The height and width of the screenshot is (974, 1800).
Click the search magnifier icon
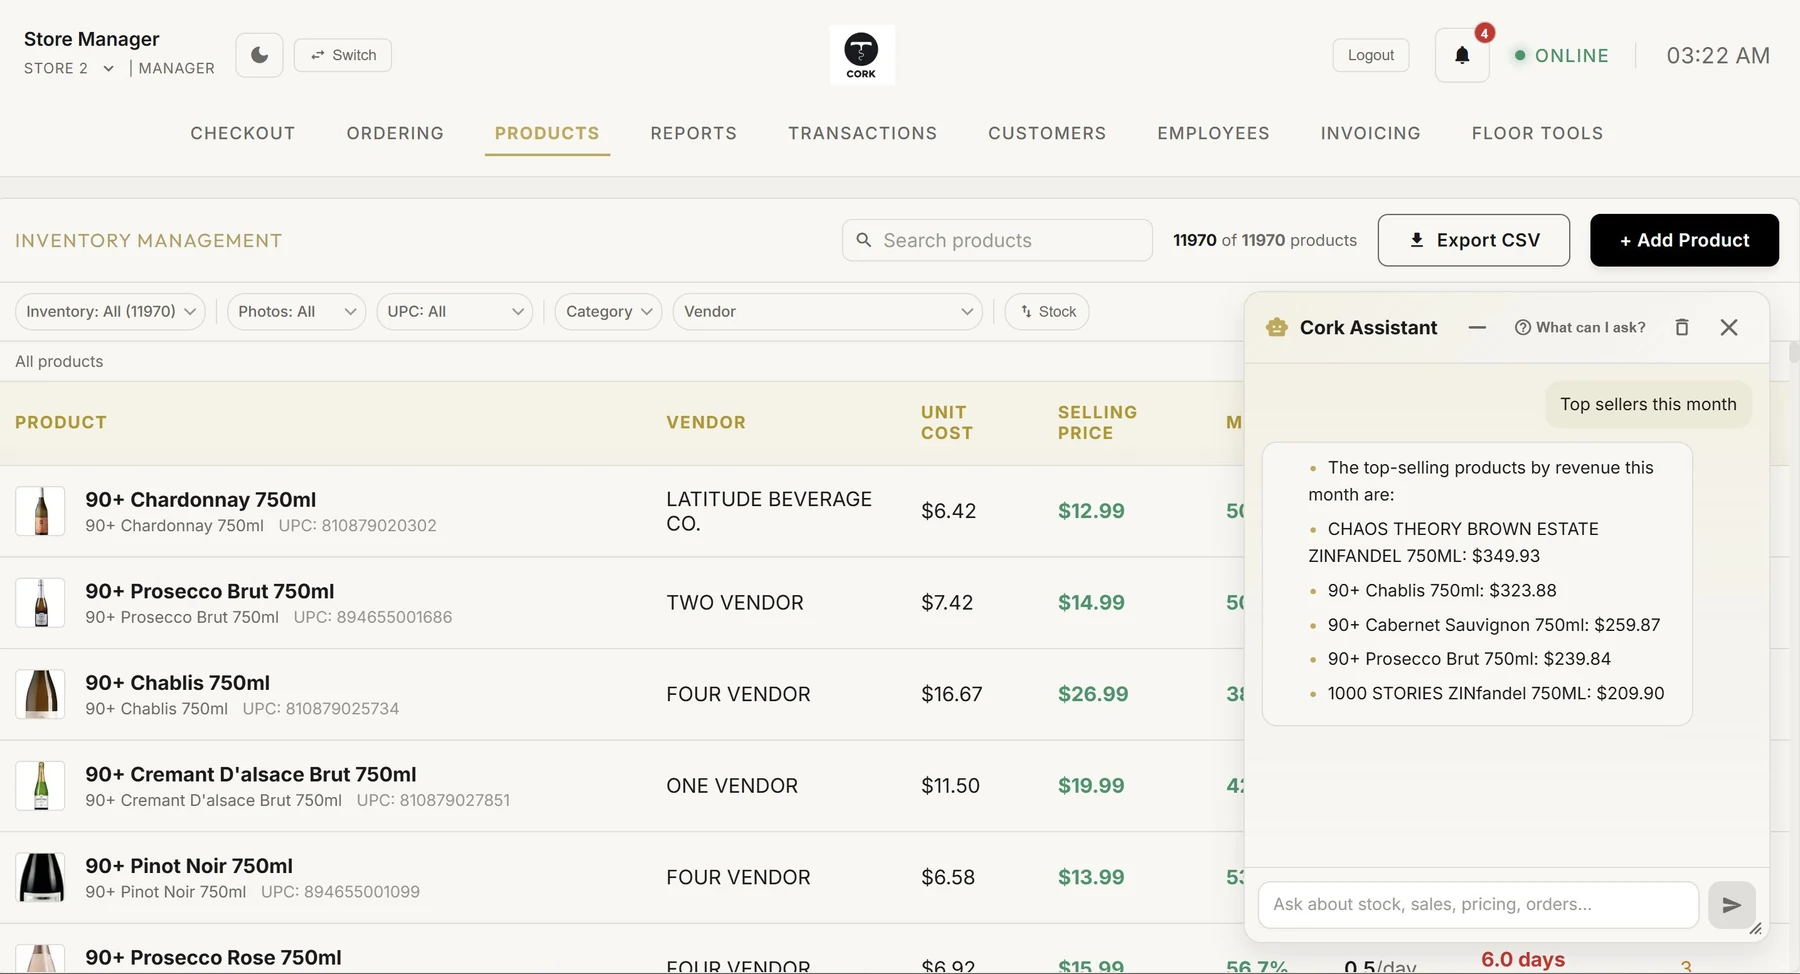(x=864, y=240)
